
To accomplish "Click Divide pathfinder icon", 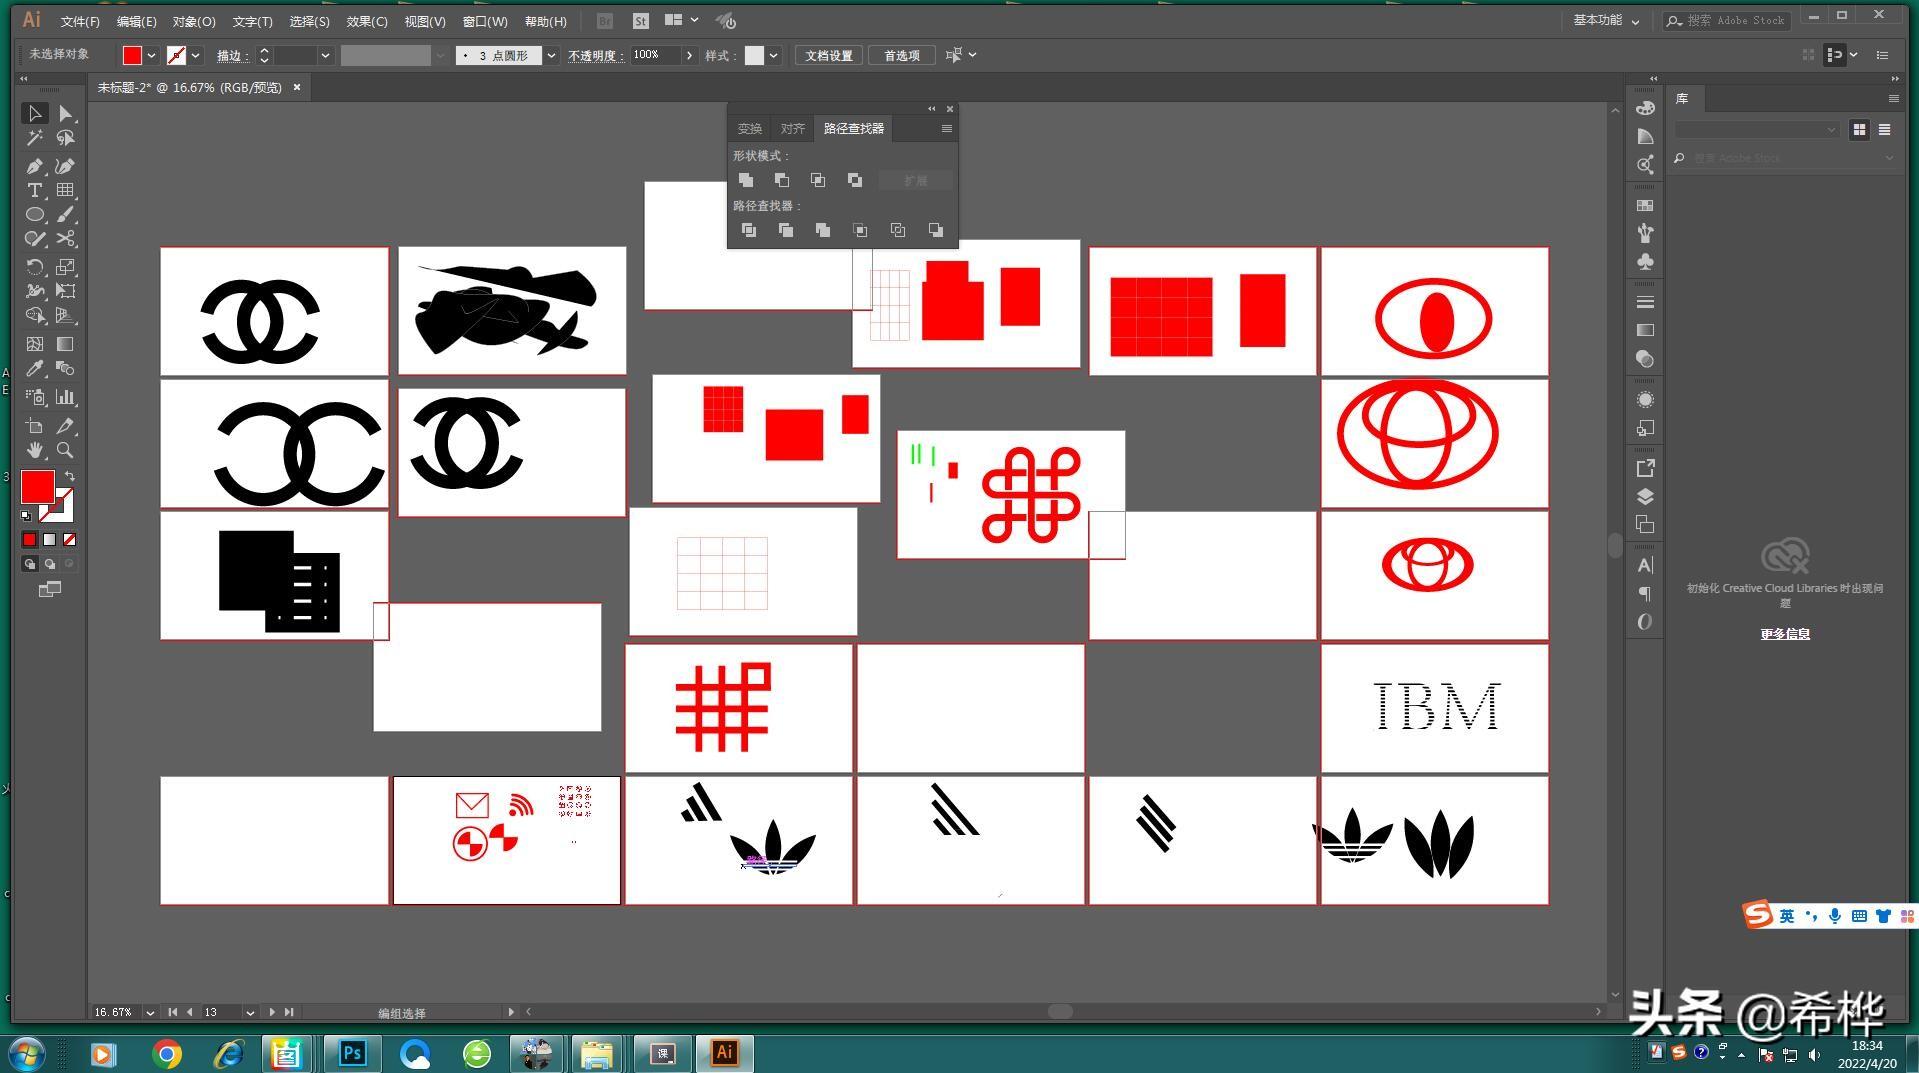I will (x=748, y=230).
